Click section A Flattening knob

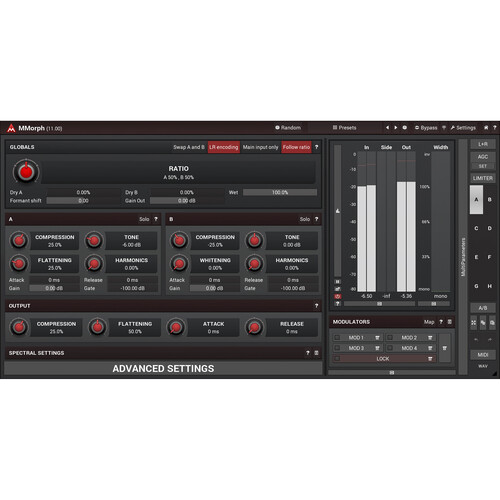19,264
